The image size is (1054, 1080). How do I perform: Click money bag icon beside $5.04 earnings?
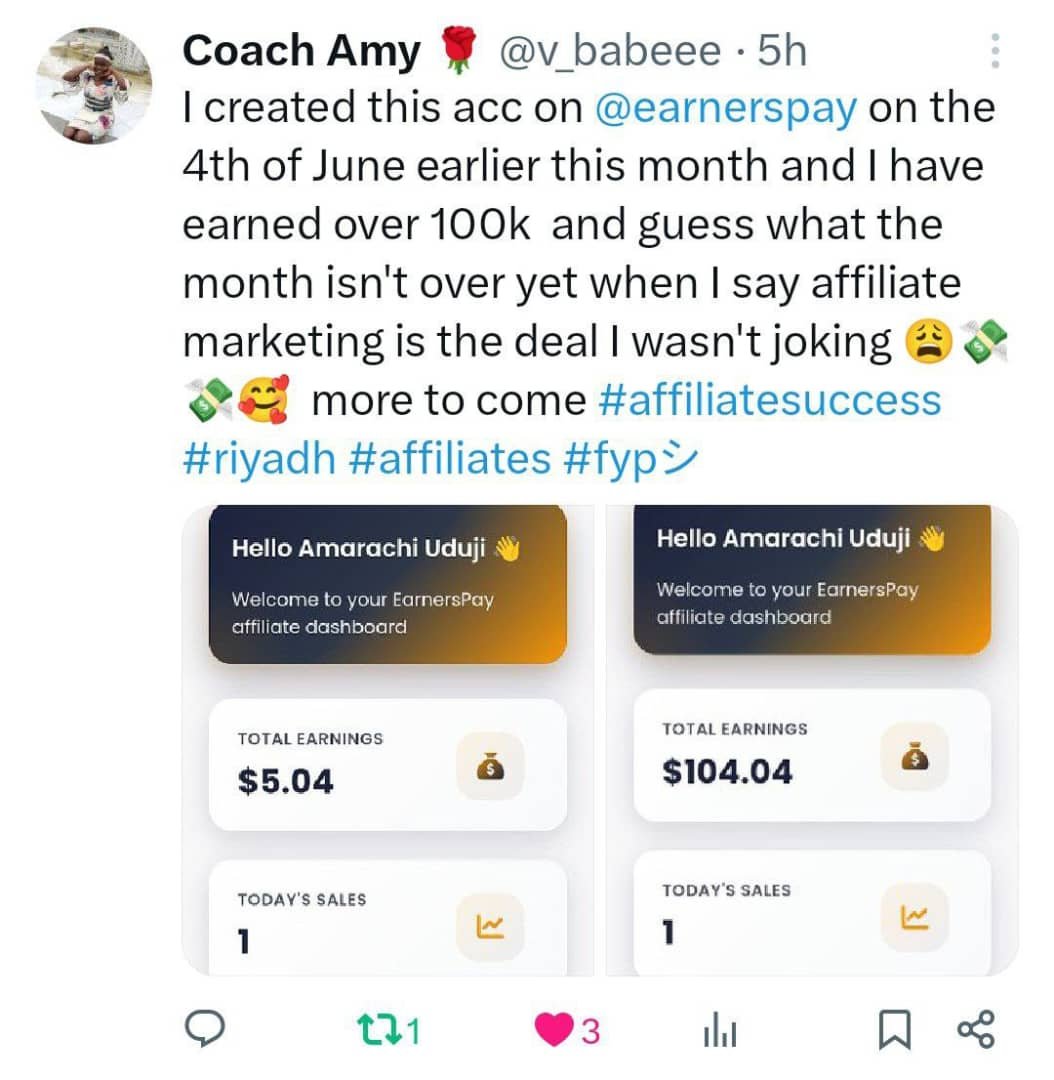(490, 767)
